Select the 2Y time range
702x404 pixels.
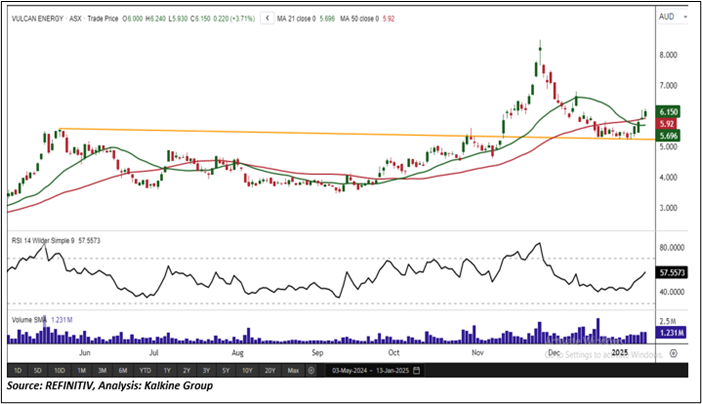point(187,370)
